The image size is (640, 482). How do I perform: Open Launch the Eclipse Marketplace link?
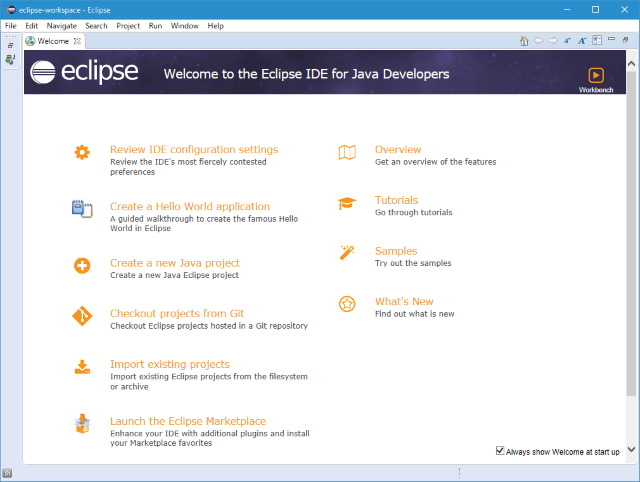[188, 421]
